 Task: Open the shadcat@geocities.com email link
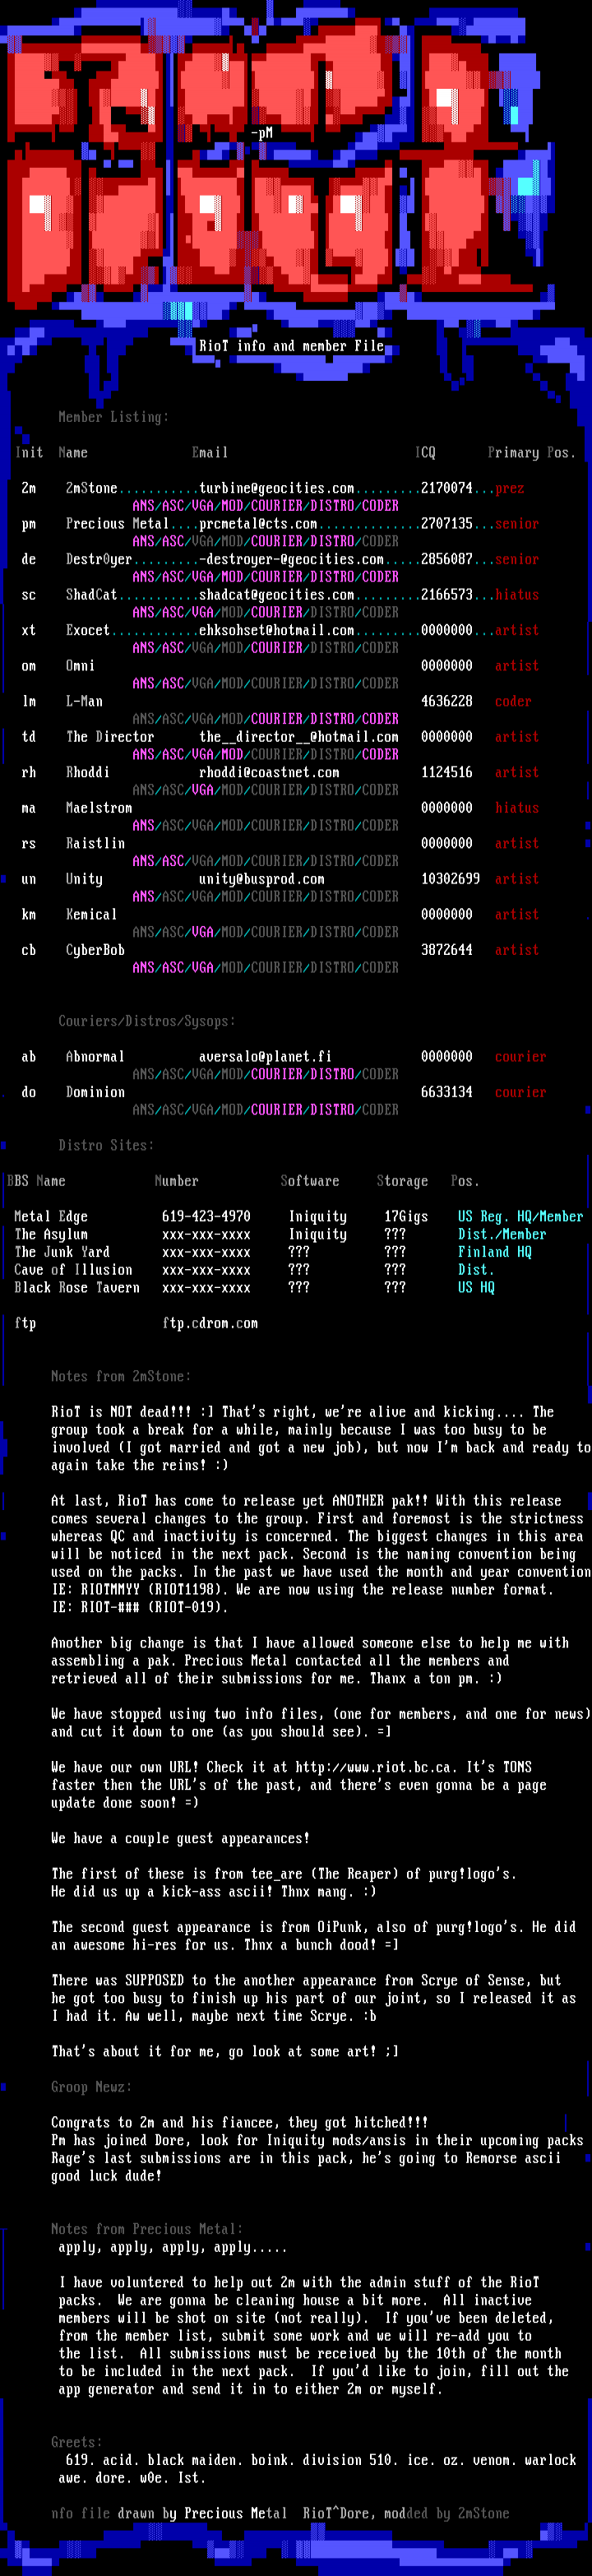point(276,595)
